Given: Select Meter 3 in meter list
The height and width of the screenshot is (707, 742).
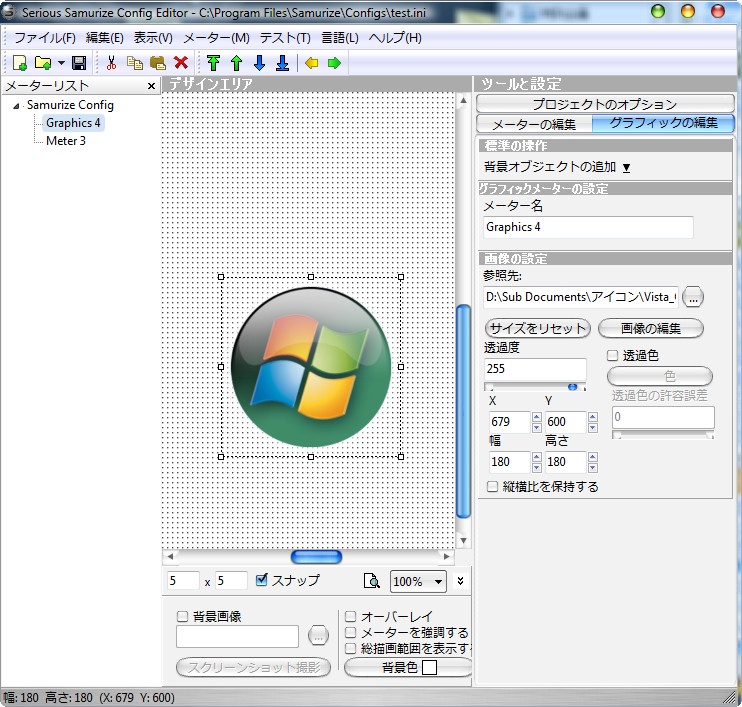Looking at the screenshot, I should pyautogui.click(x=66, y=141).
